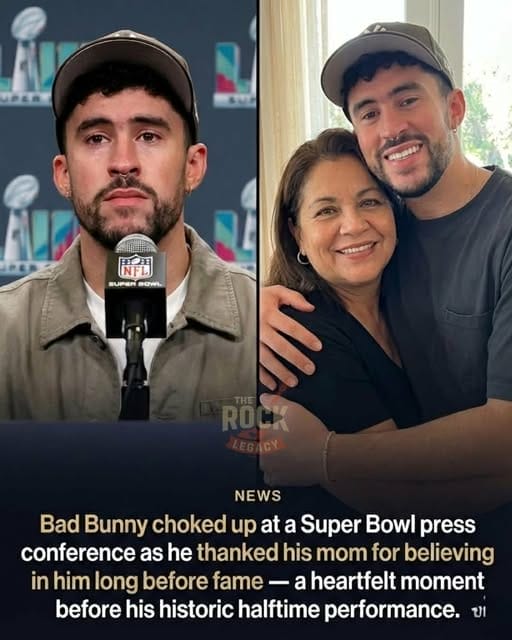
Task: Click the woman's hoop earring
Action: (302, 258)
